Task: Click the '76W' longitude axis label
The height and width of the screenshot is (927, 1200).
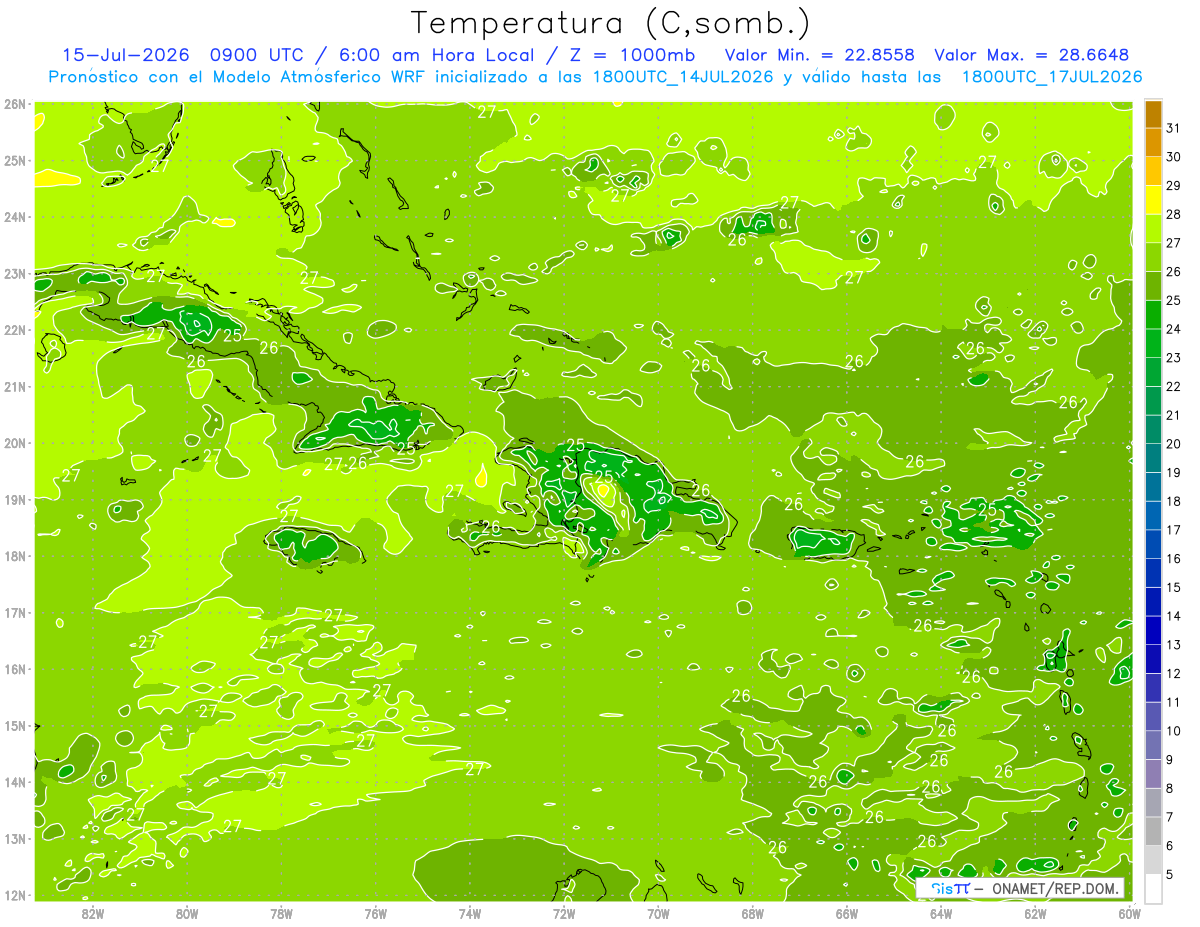Action: (376, 913)
